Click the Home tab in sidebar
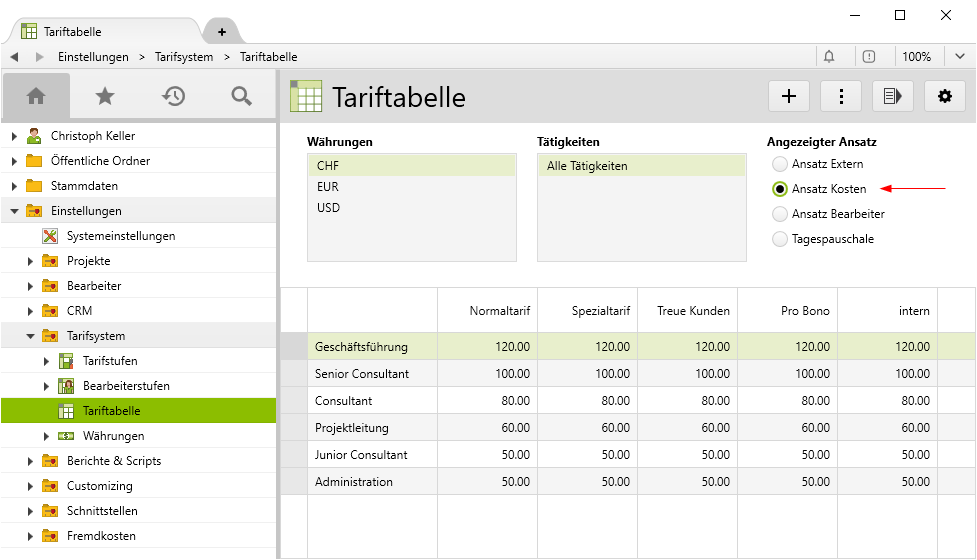Viewport: 977px width, 560px height. pyautogui.click(x=36, y=96)
